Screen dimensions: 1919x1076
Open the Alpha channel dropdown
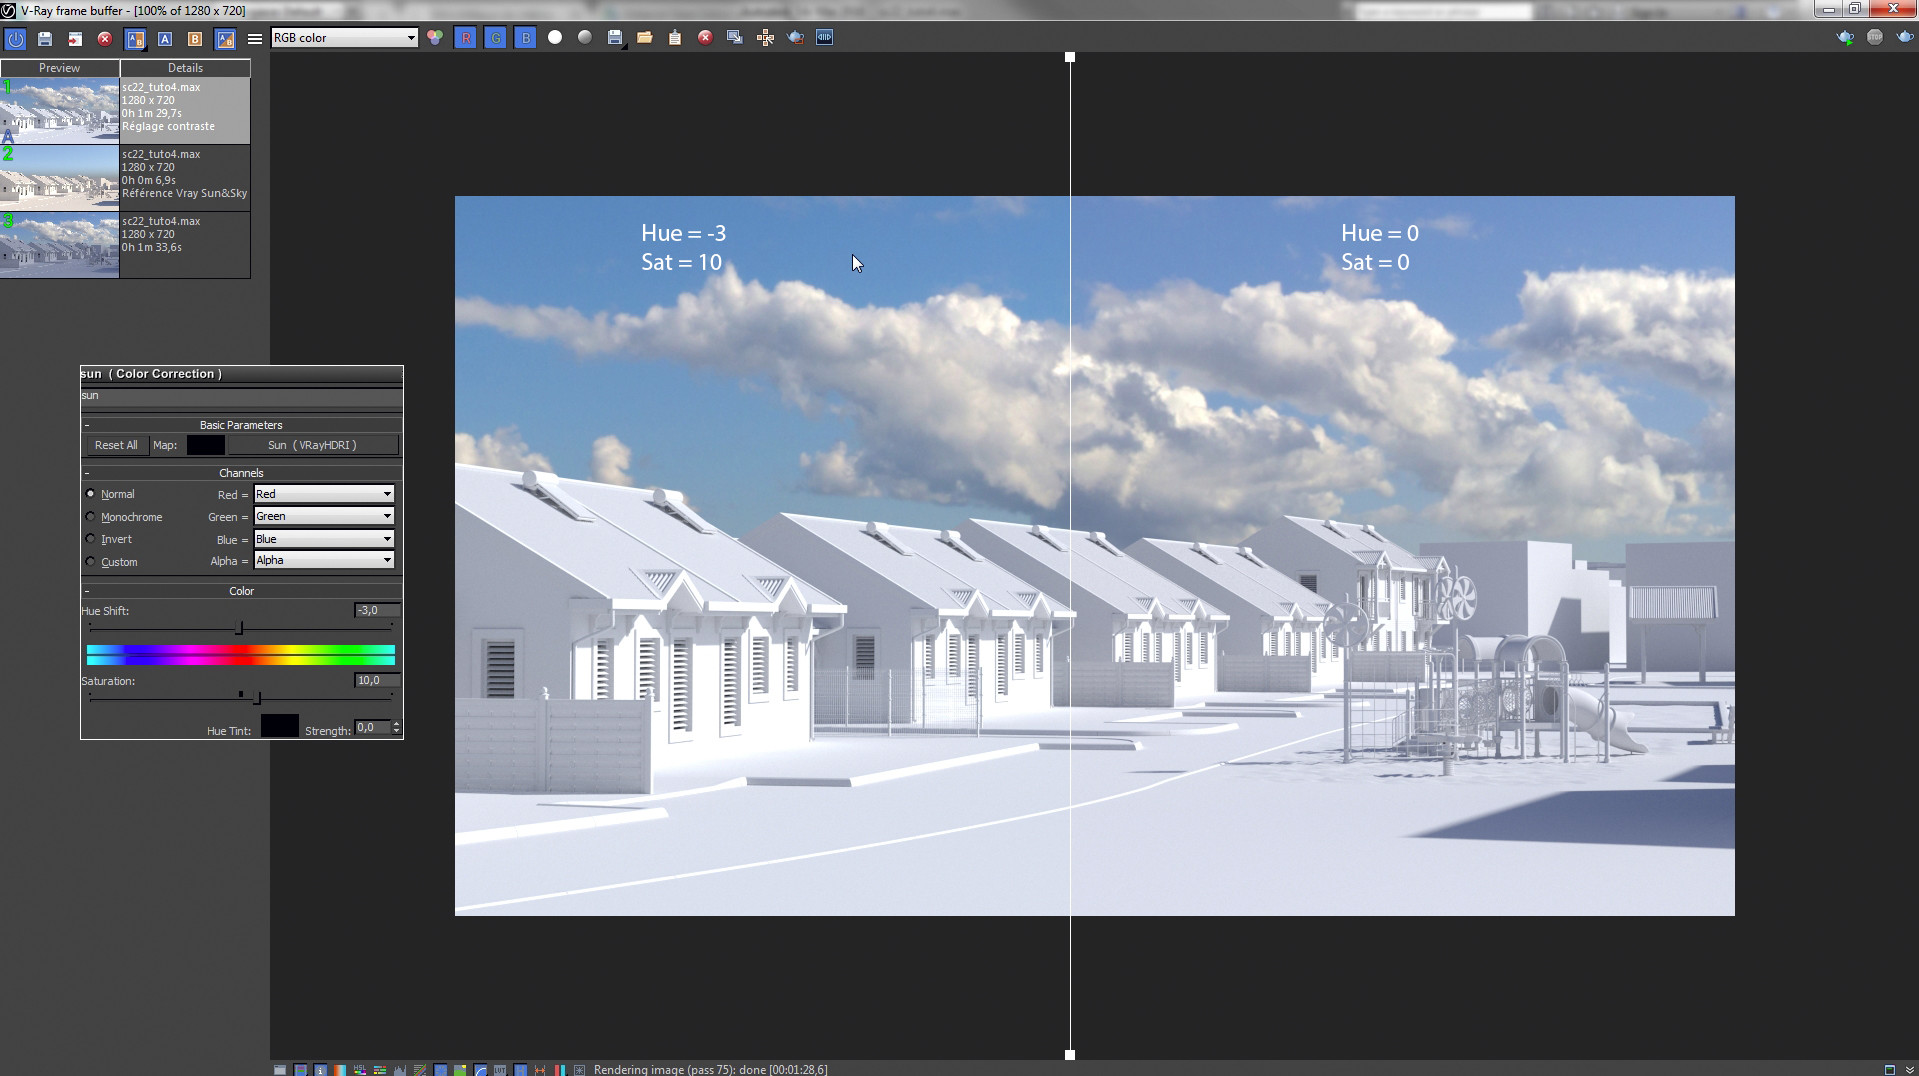click(324, 561)
